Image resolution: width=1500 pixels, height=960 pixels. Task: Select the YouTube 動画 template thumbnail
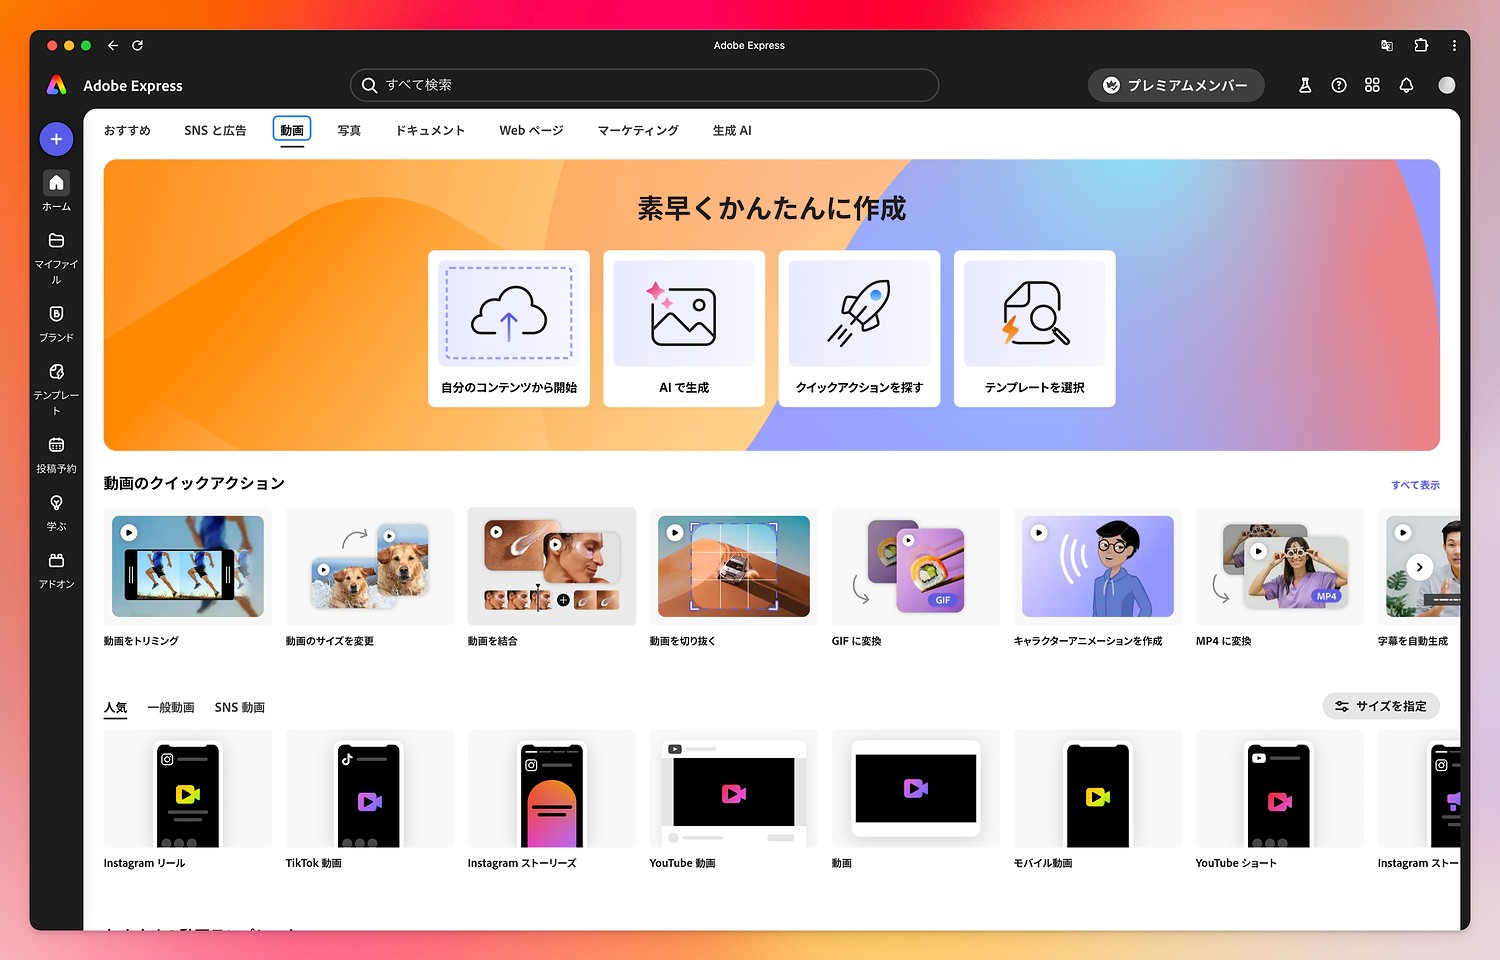click(733, 790)
